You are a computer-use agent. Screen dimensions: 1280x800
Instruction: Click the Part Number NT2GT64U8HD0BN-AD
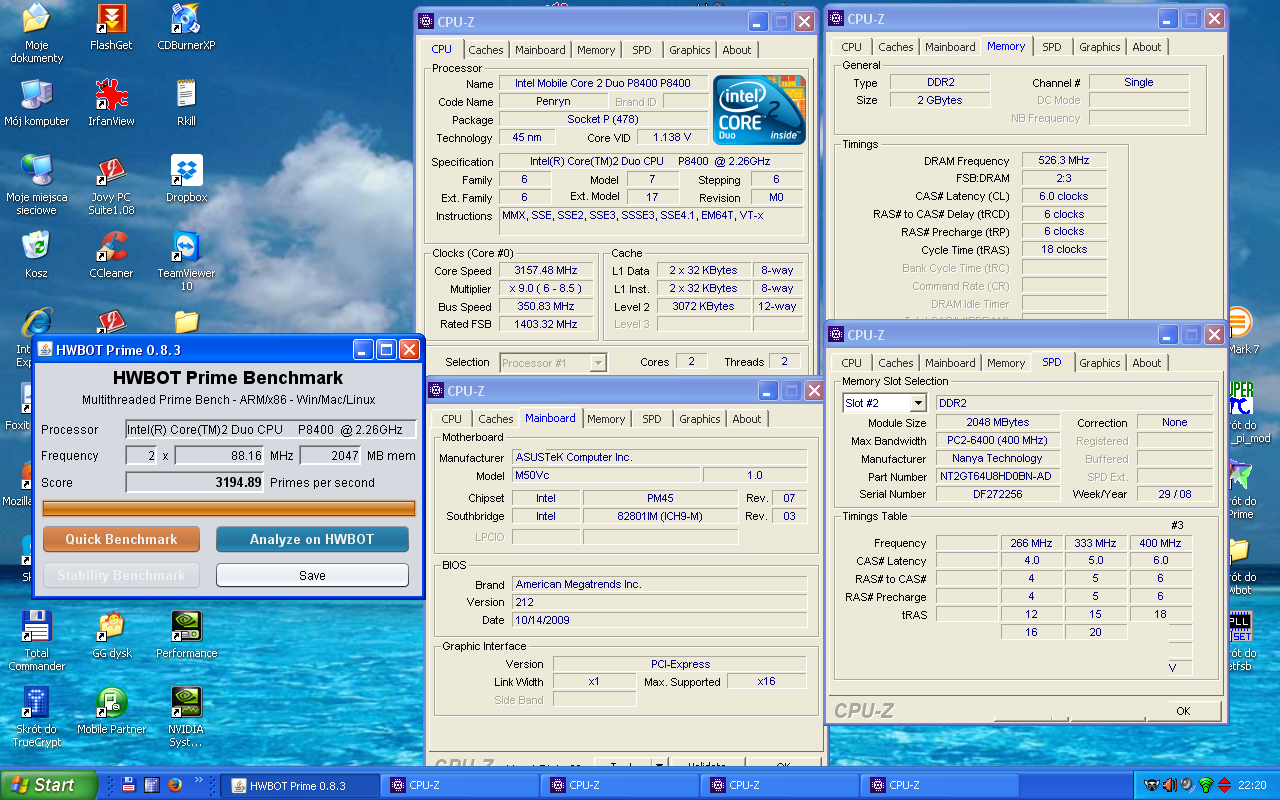click(x=1000, y=476)
